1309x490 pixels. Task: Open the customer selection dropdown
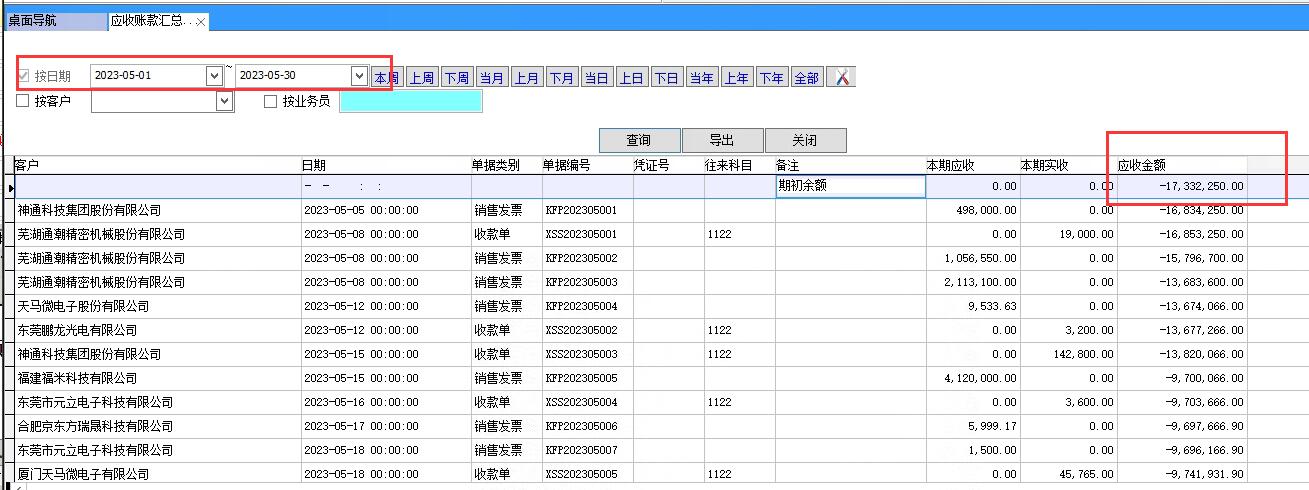(x=224, y=101)
